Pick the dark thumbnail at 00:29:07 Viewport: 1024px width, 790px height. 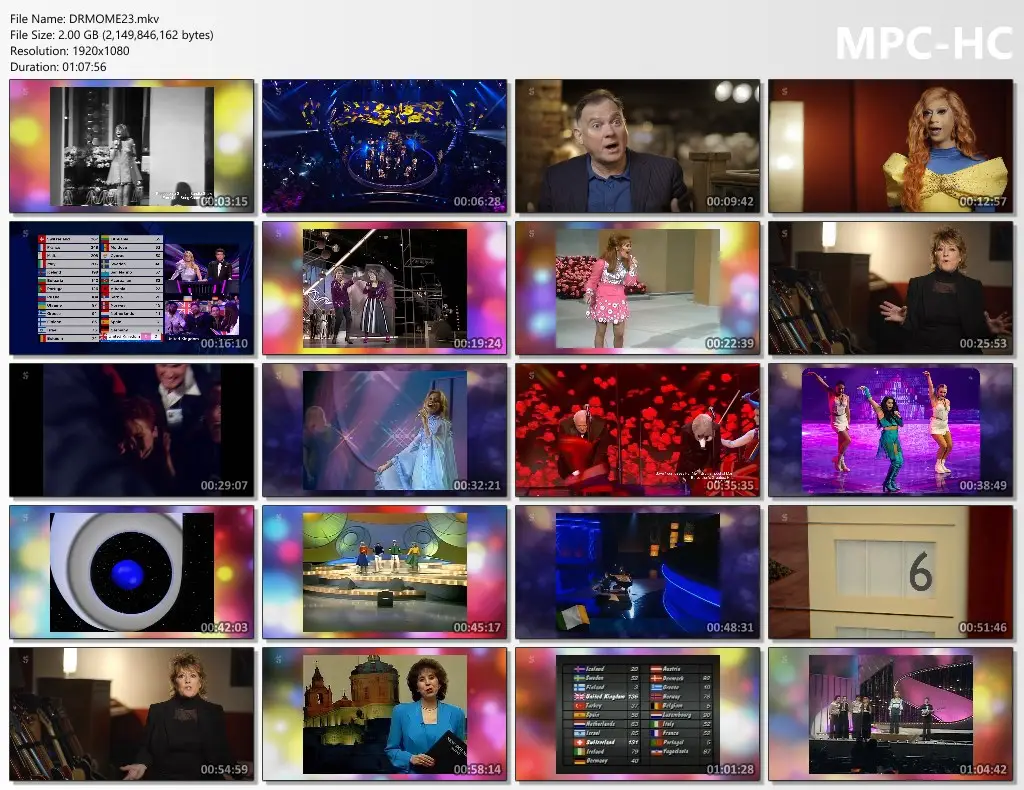[132, 430]
